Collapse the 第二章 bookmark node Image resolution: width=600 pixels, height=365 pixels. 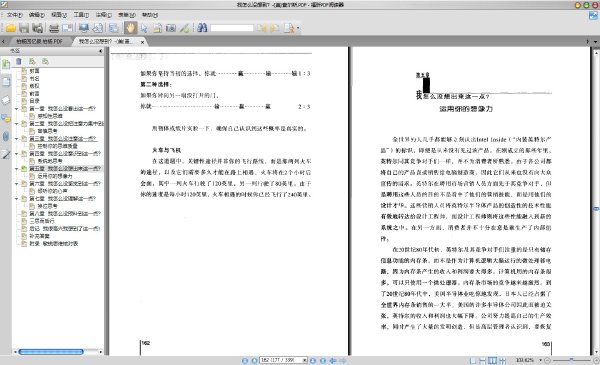click(16, 124)
